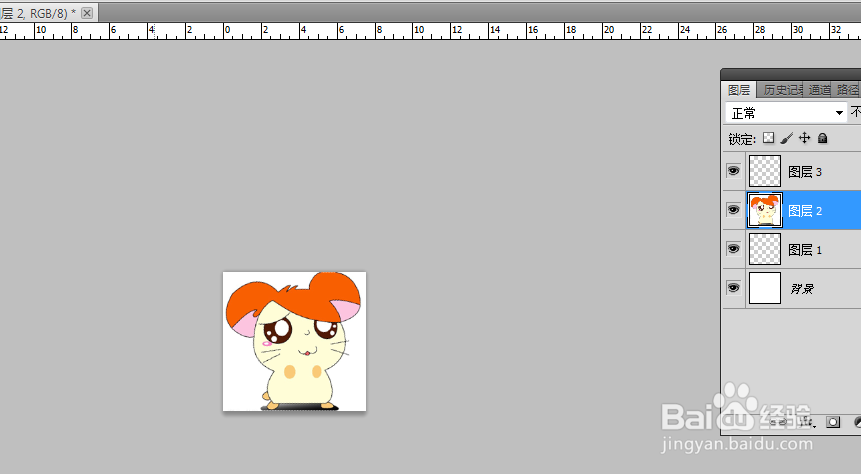Hide 图层 3 using its eye icon

[x=733, y=171]
